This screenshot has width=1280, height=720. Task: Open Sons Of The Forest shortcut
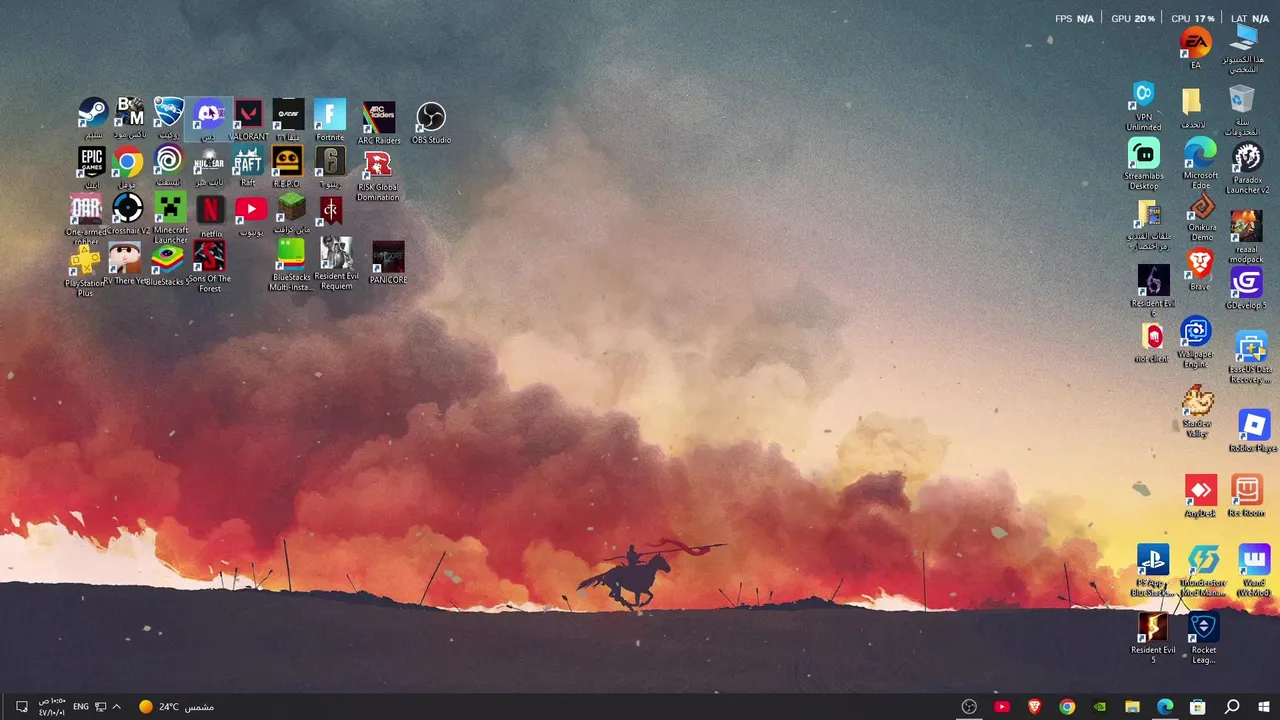click(210, 266)
